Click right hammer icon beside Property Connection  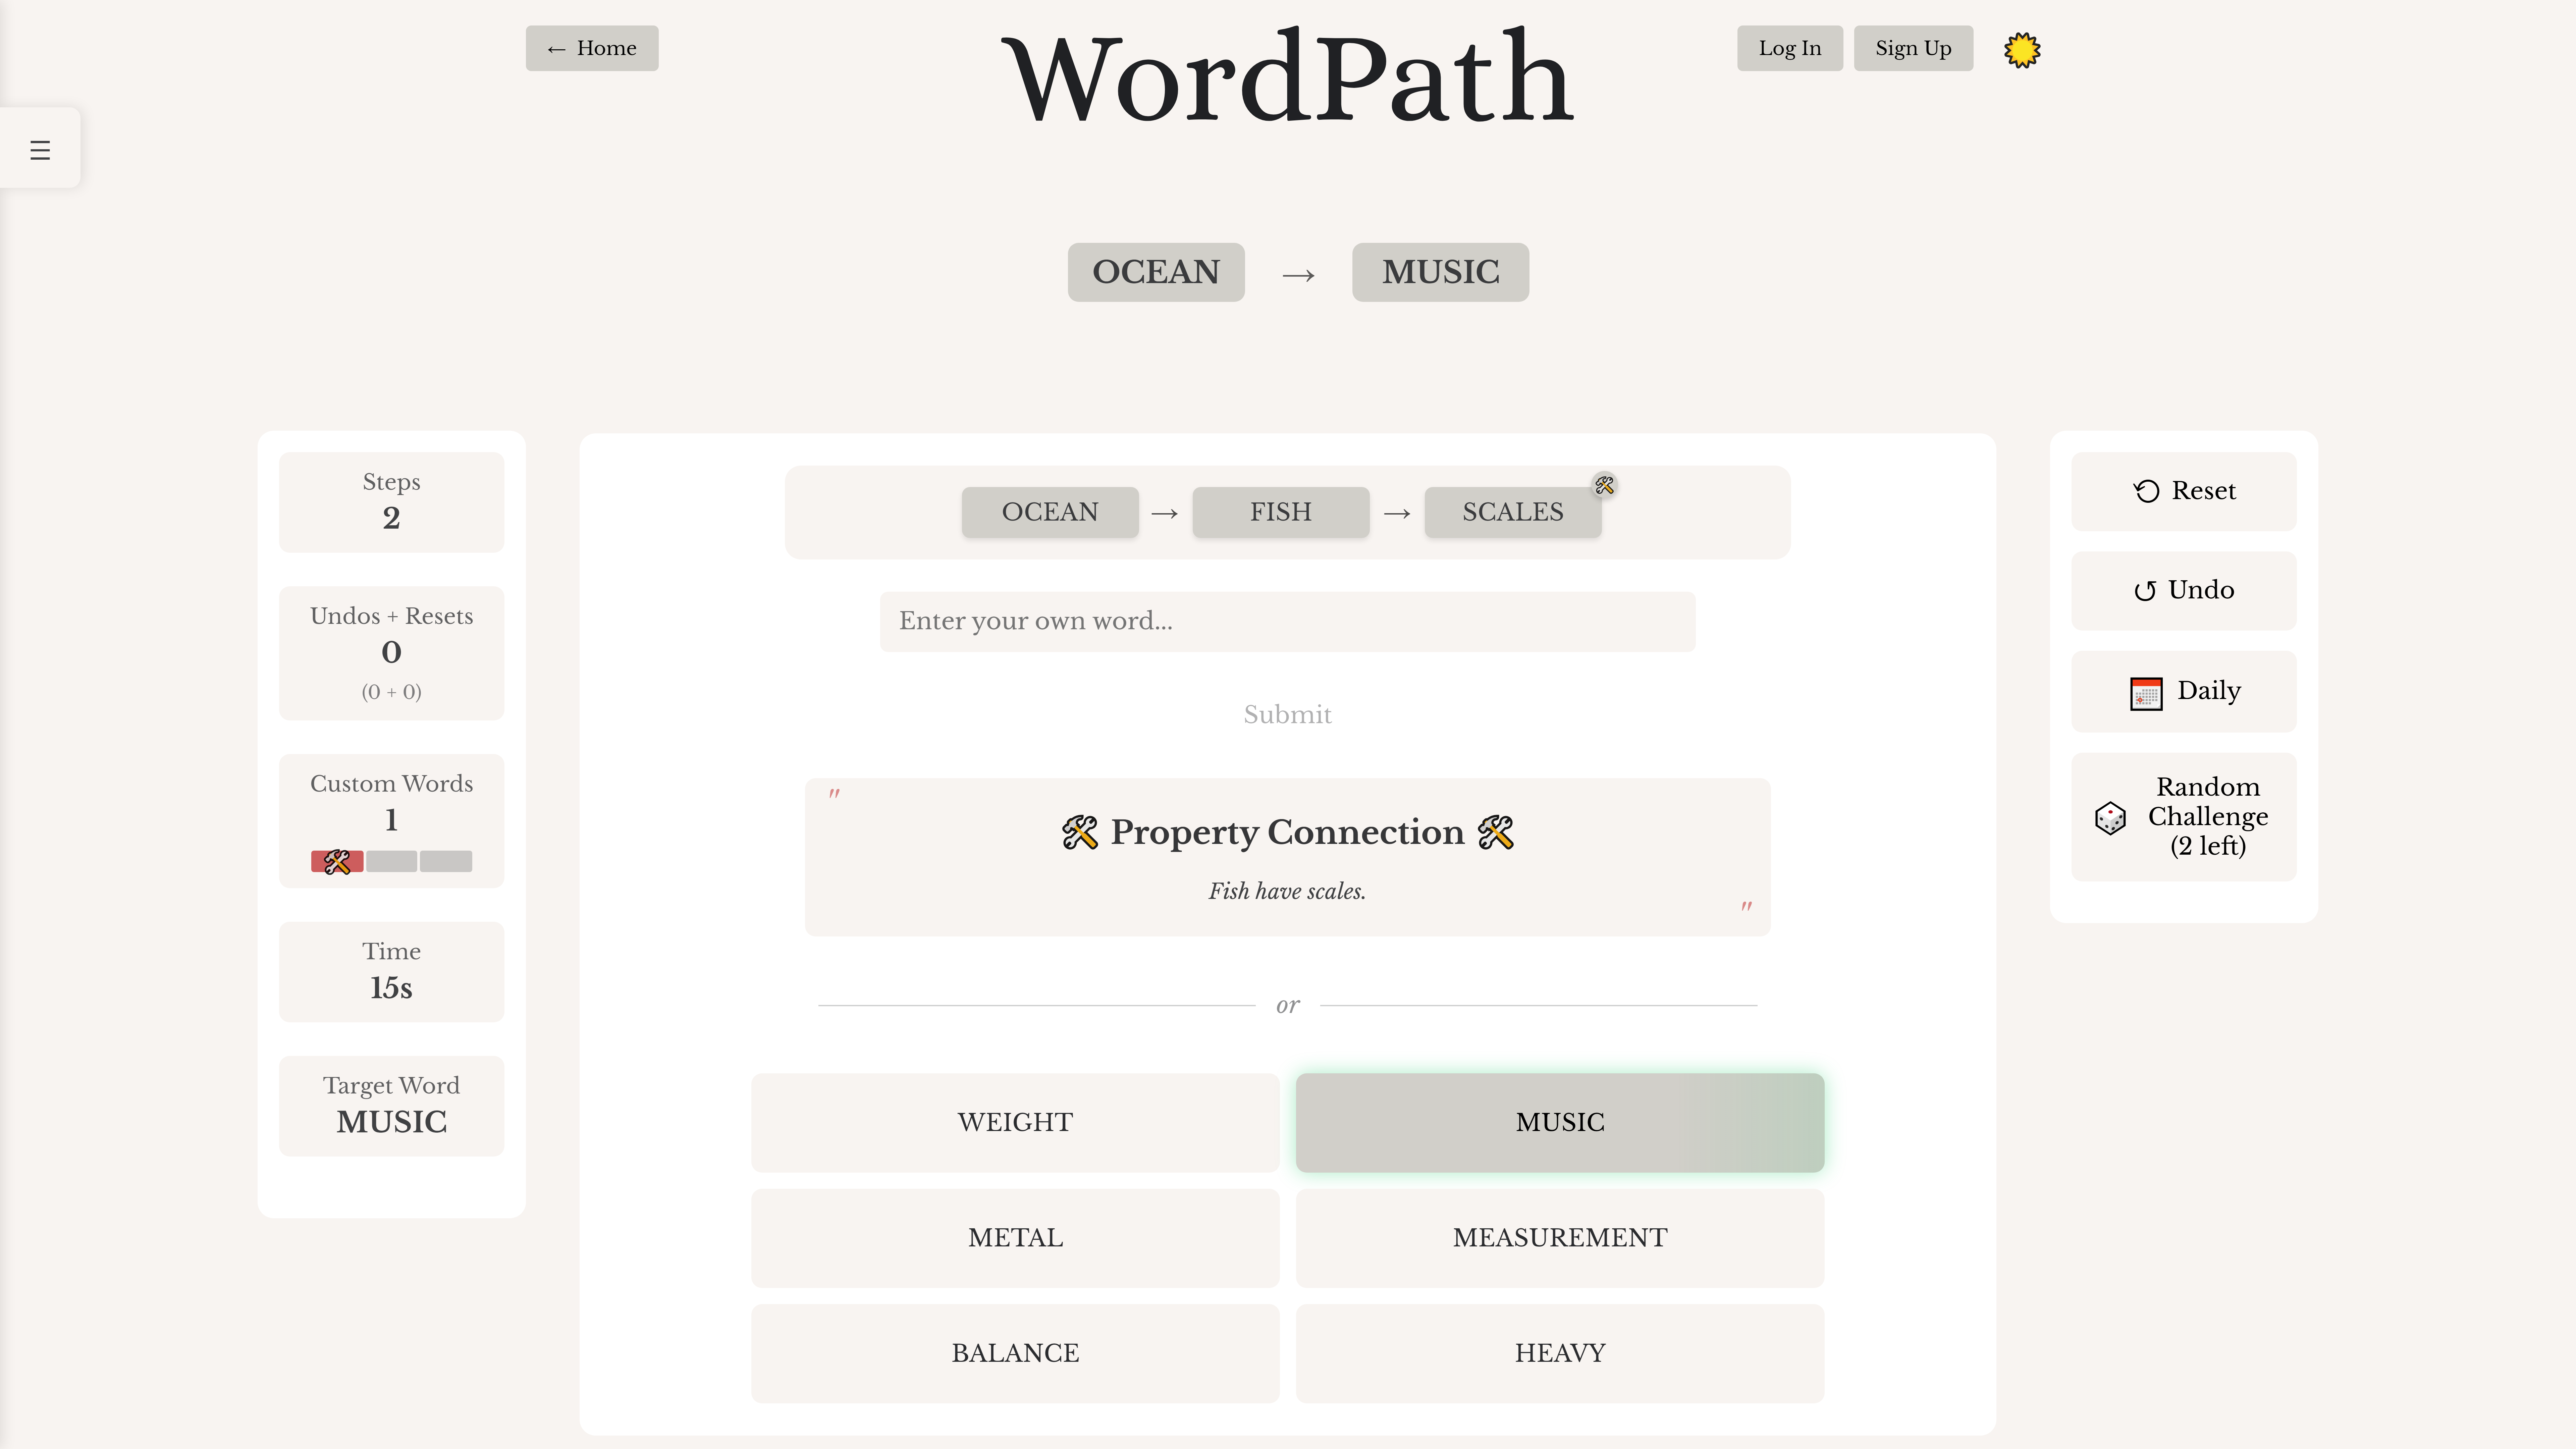coord(1496,832)
